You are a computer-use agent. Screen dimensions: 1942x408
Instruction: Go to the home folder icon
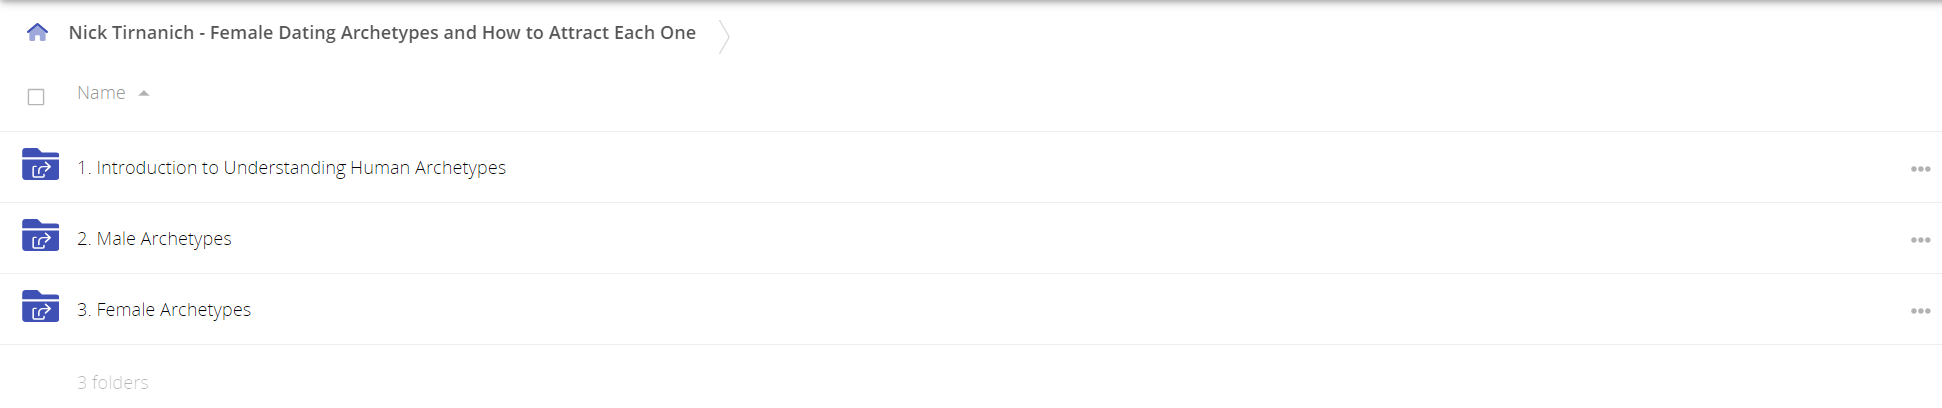[37, 32]
